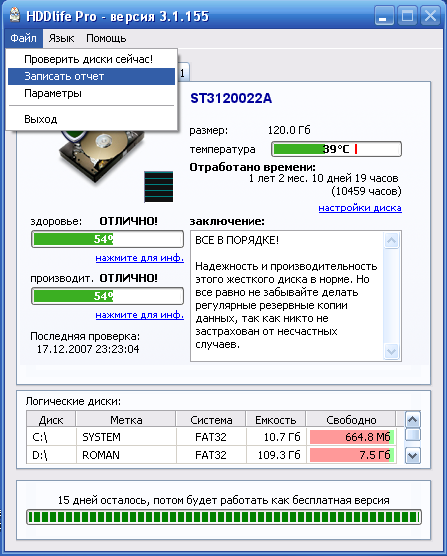Select "Записать отчет" menu entry
Image resolution: width=447 pixels, height=556 pixels.
91,76
